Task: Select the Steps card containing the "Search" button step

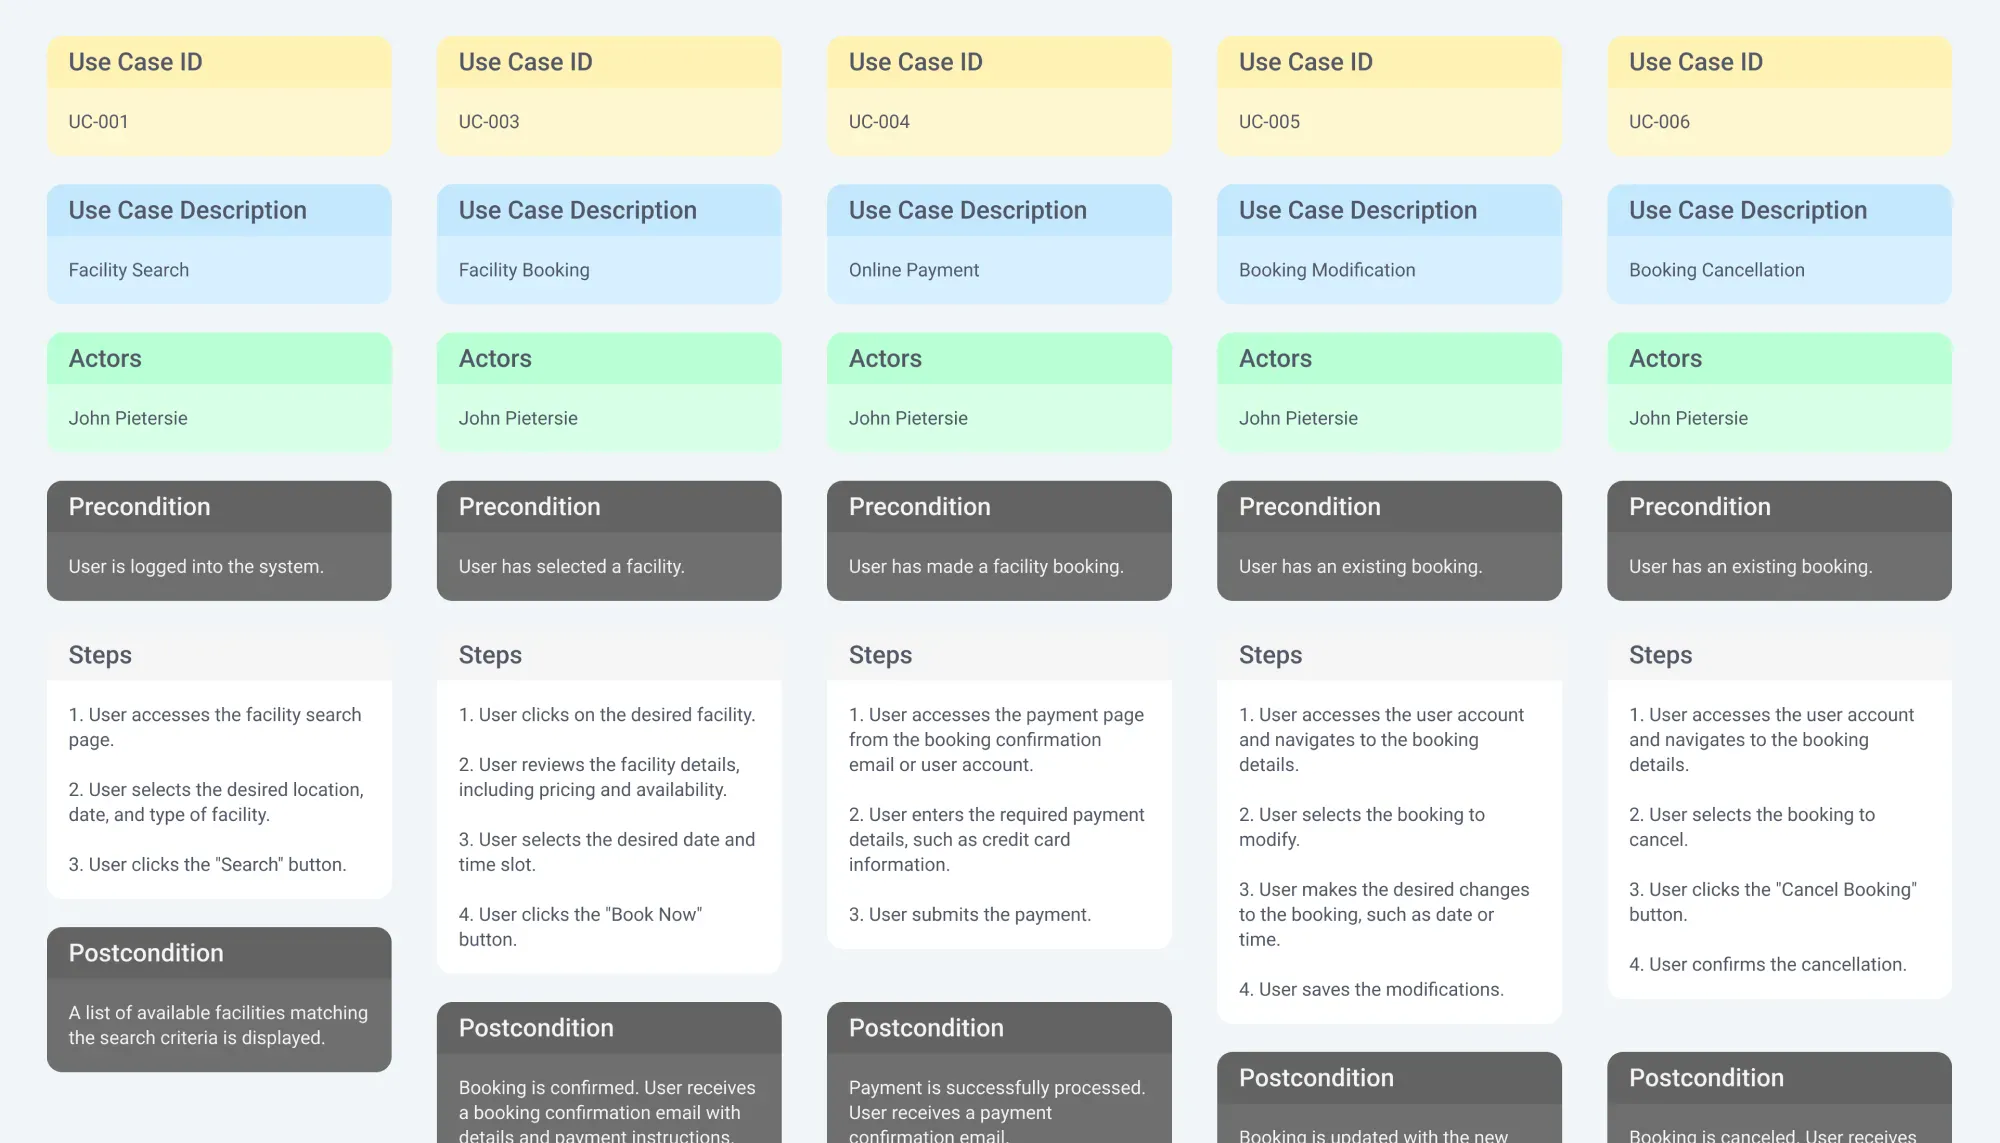Action: [219, 765]
